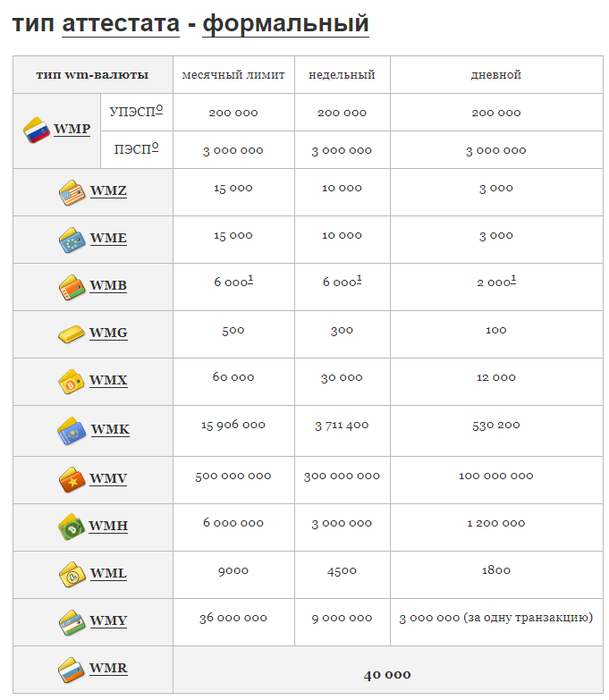Click the WMZ wallet icon
The width and height of the screenshot is (609, 700).
[71, 190]
